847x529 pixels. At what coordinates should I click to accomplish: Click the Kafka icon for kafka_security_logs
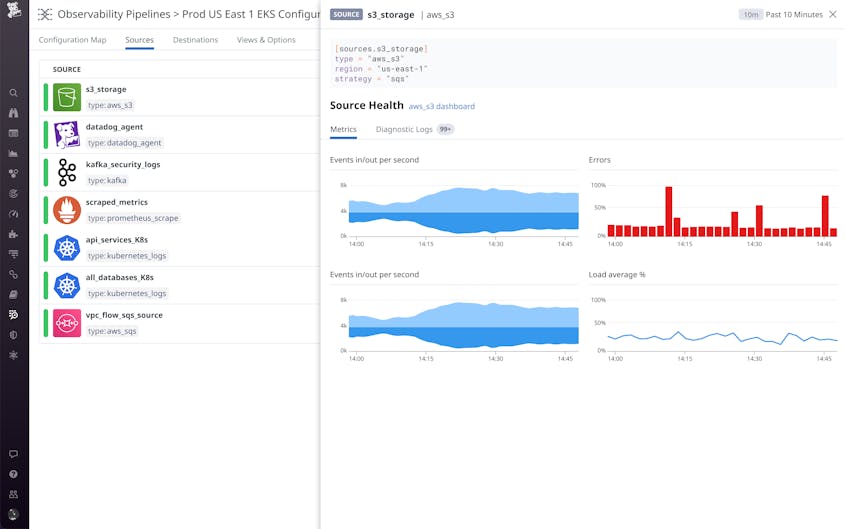pyautogui.click(x=67, y=172)
